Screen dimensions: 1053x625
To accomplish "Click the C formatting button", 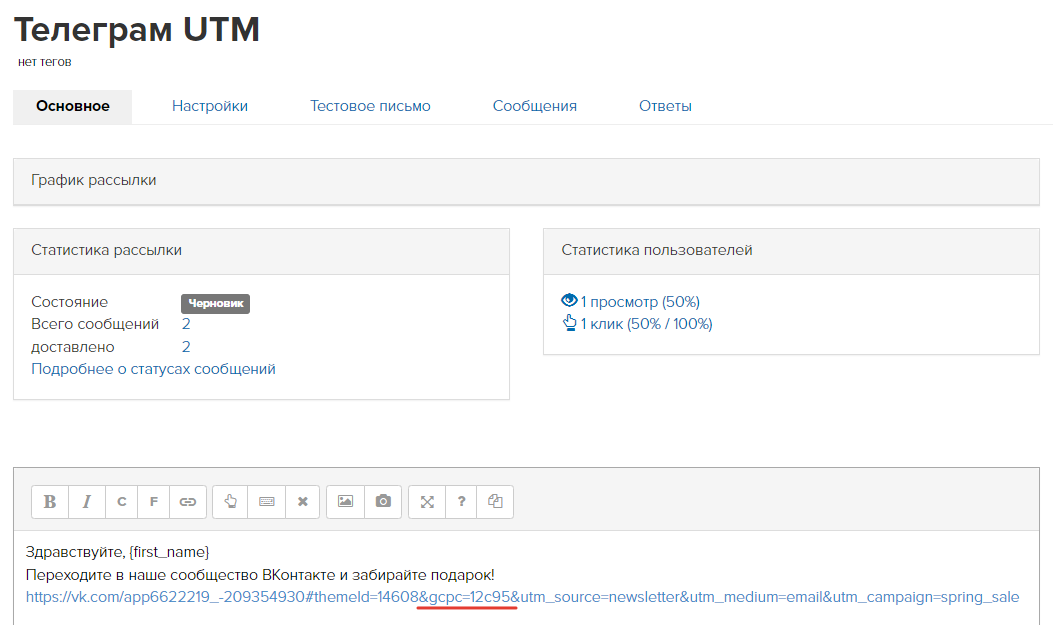I will [122, 502].
